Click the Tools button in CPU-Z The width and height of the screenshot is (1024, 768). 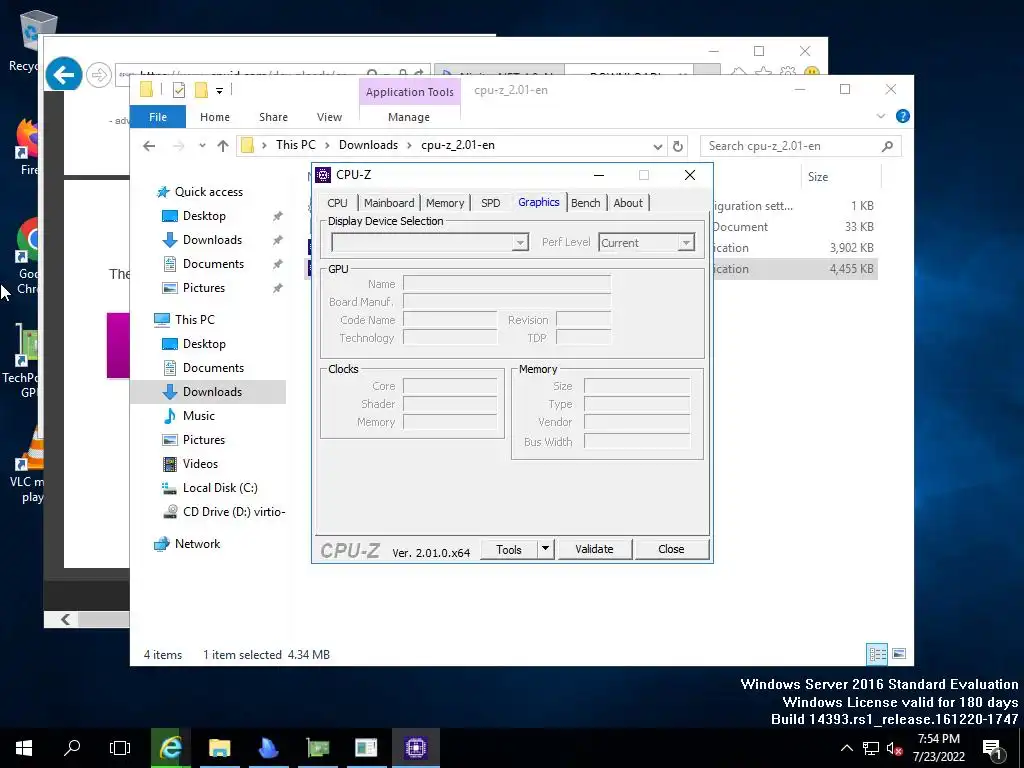coord(509,549)
